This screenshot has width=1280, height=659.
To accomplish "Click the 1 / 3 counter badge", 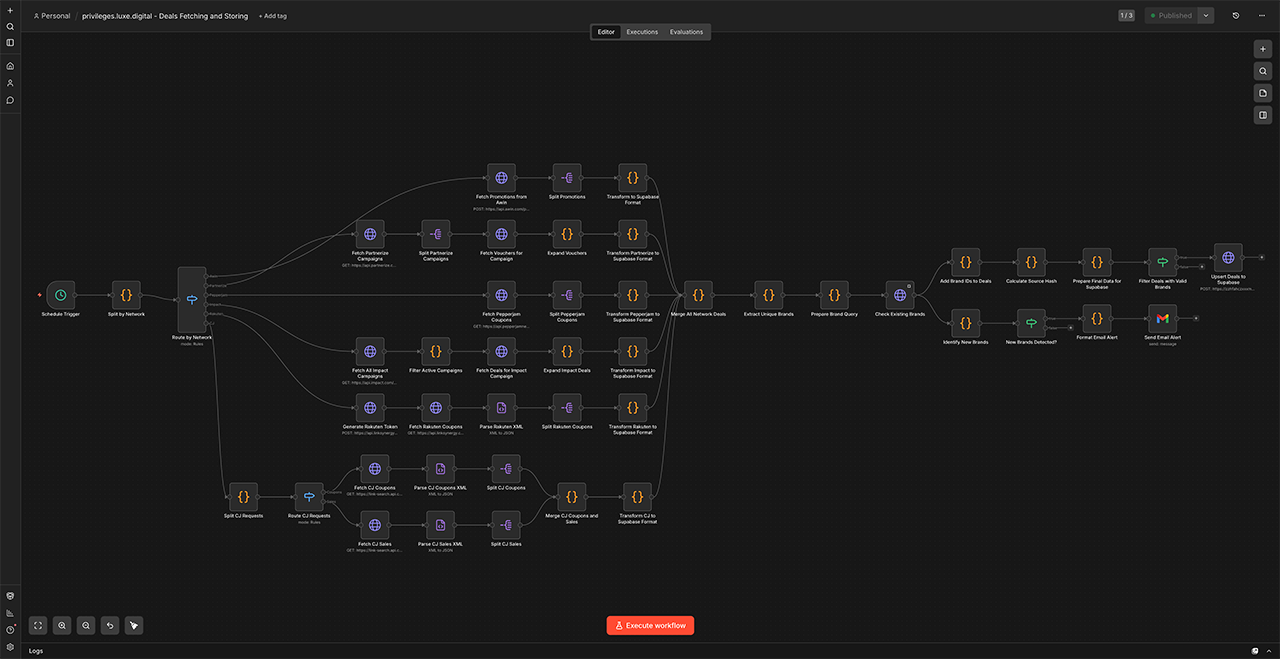I will coord(1126,16).
